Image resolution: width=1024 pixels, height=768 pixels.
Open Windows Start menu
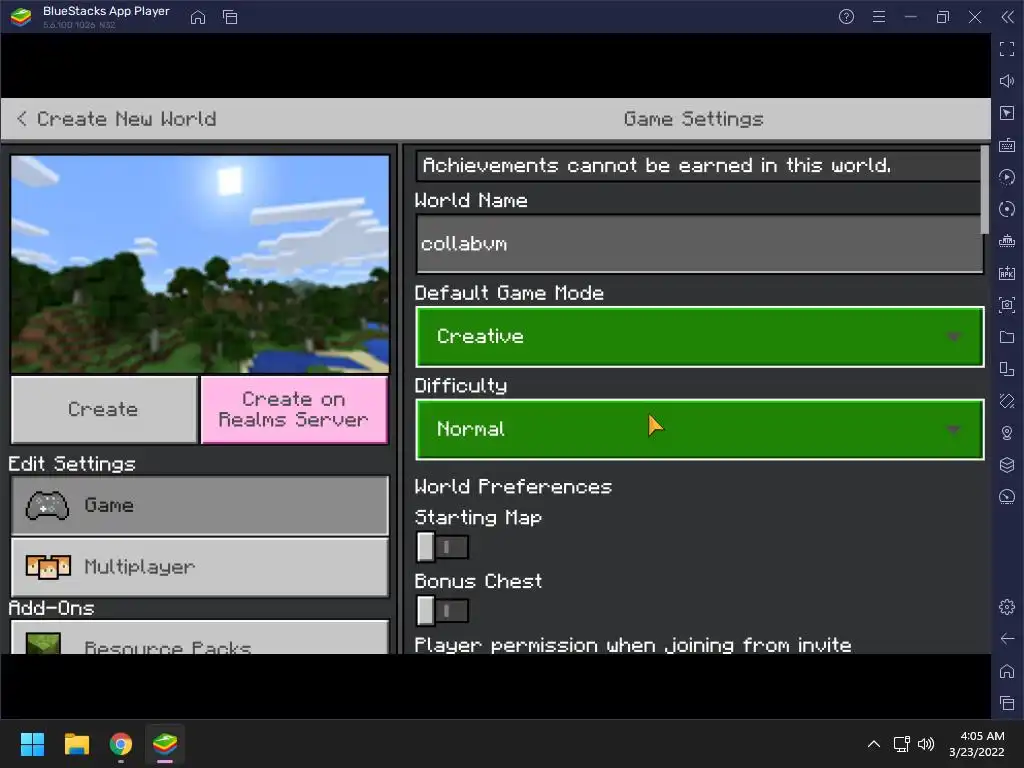point(32,744)
